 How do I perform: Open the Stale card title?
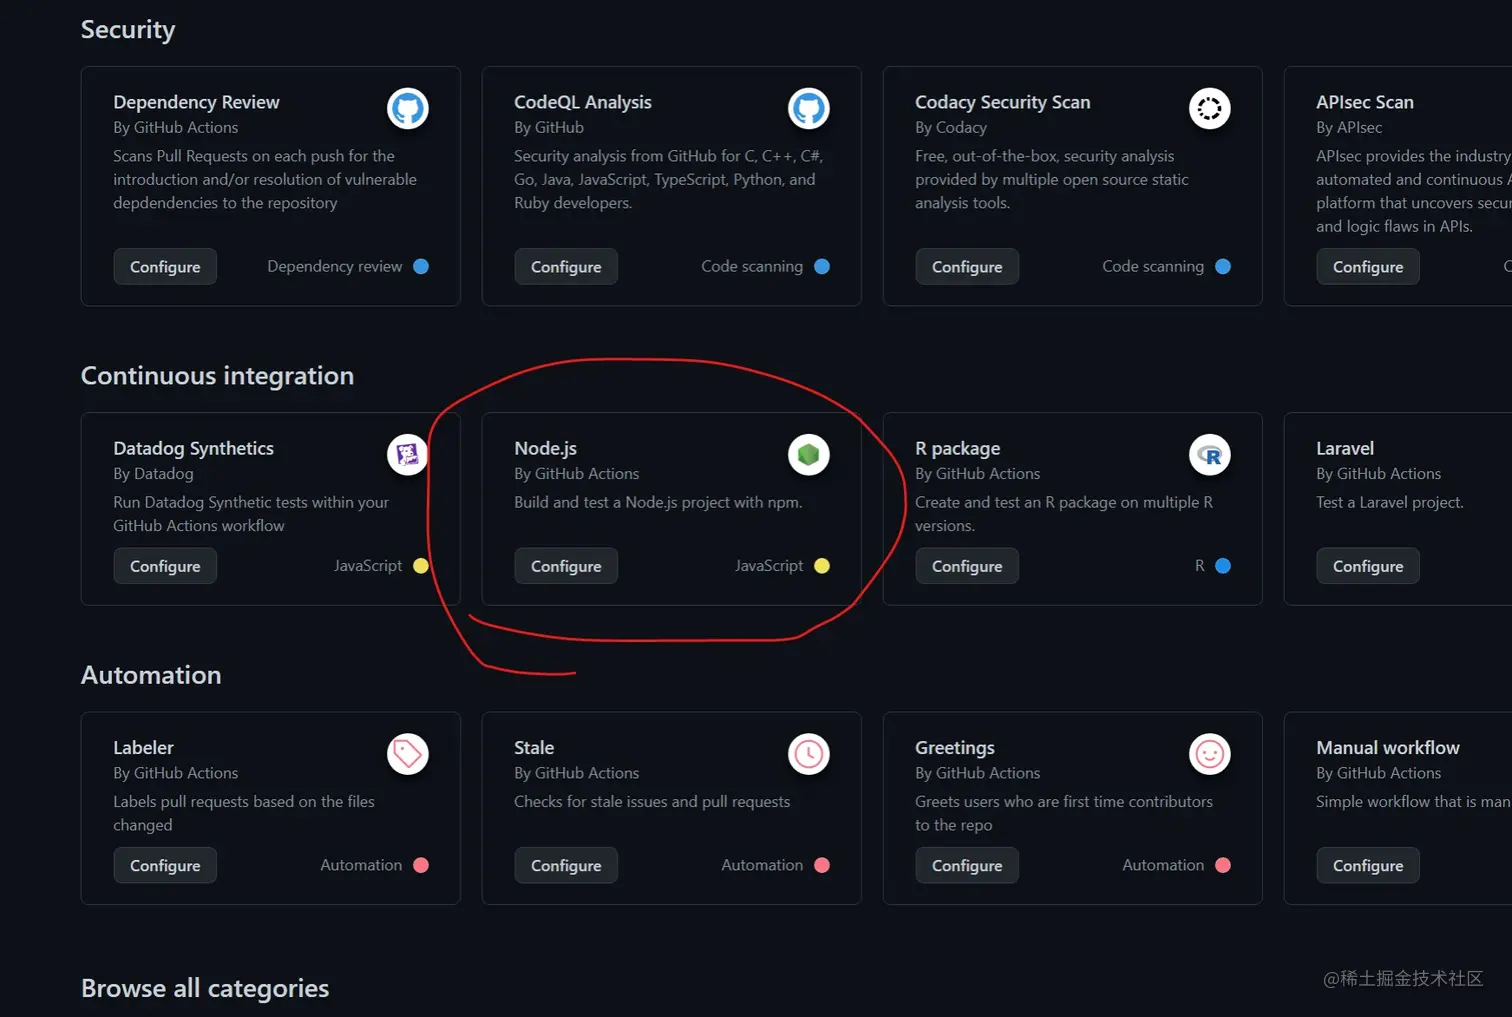[x=534, y=747]
